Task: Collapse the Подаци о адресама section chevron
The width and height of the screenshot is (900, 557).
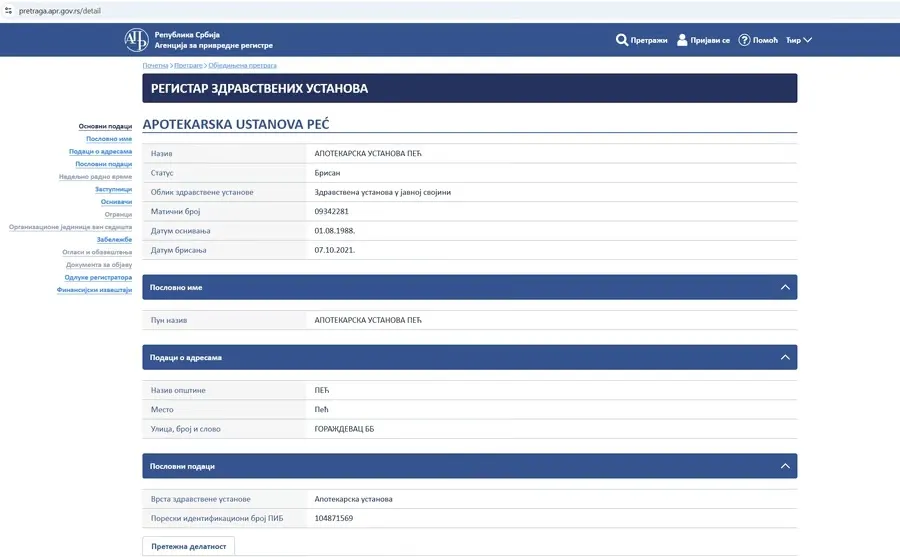Action: [x=785, y=357]
